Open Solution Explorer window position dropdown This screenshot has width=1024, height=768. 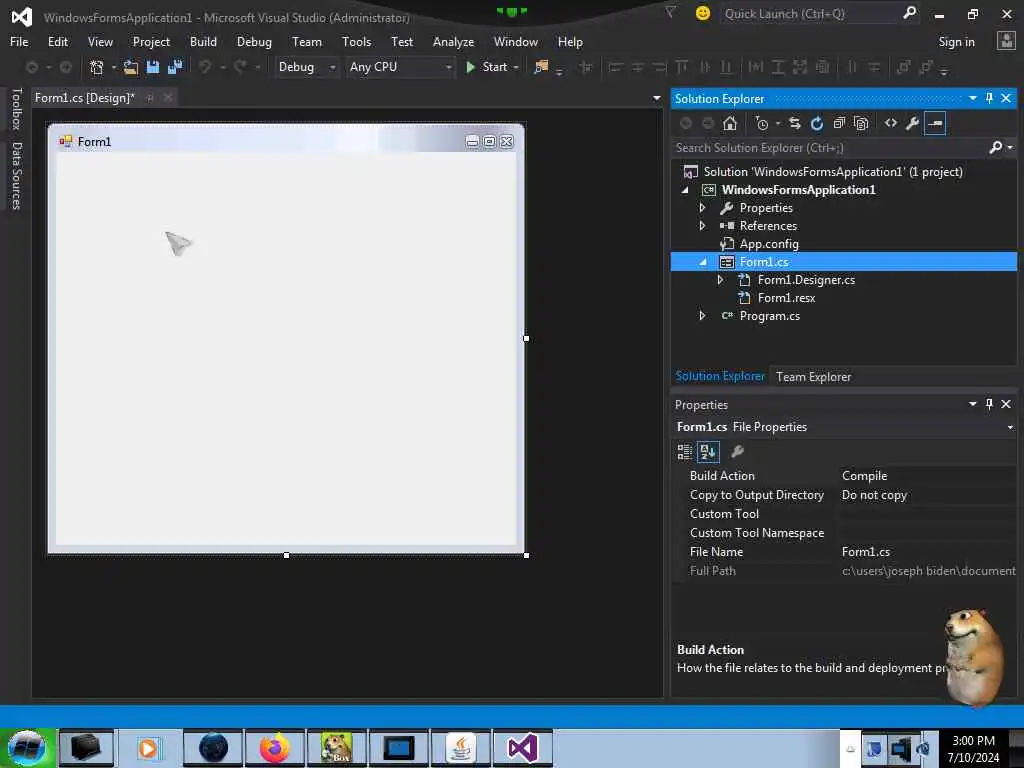(x=972, y=98)
